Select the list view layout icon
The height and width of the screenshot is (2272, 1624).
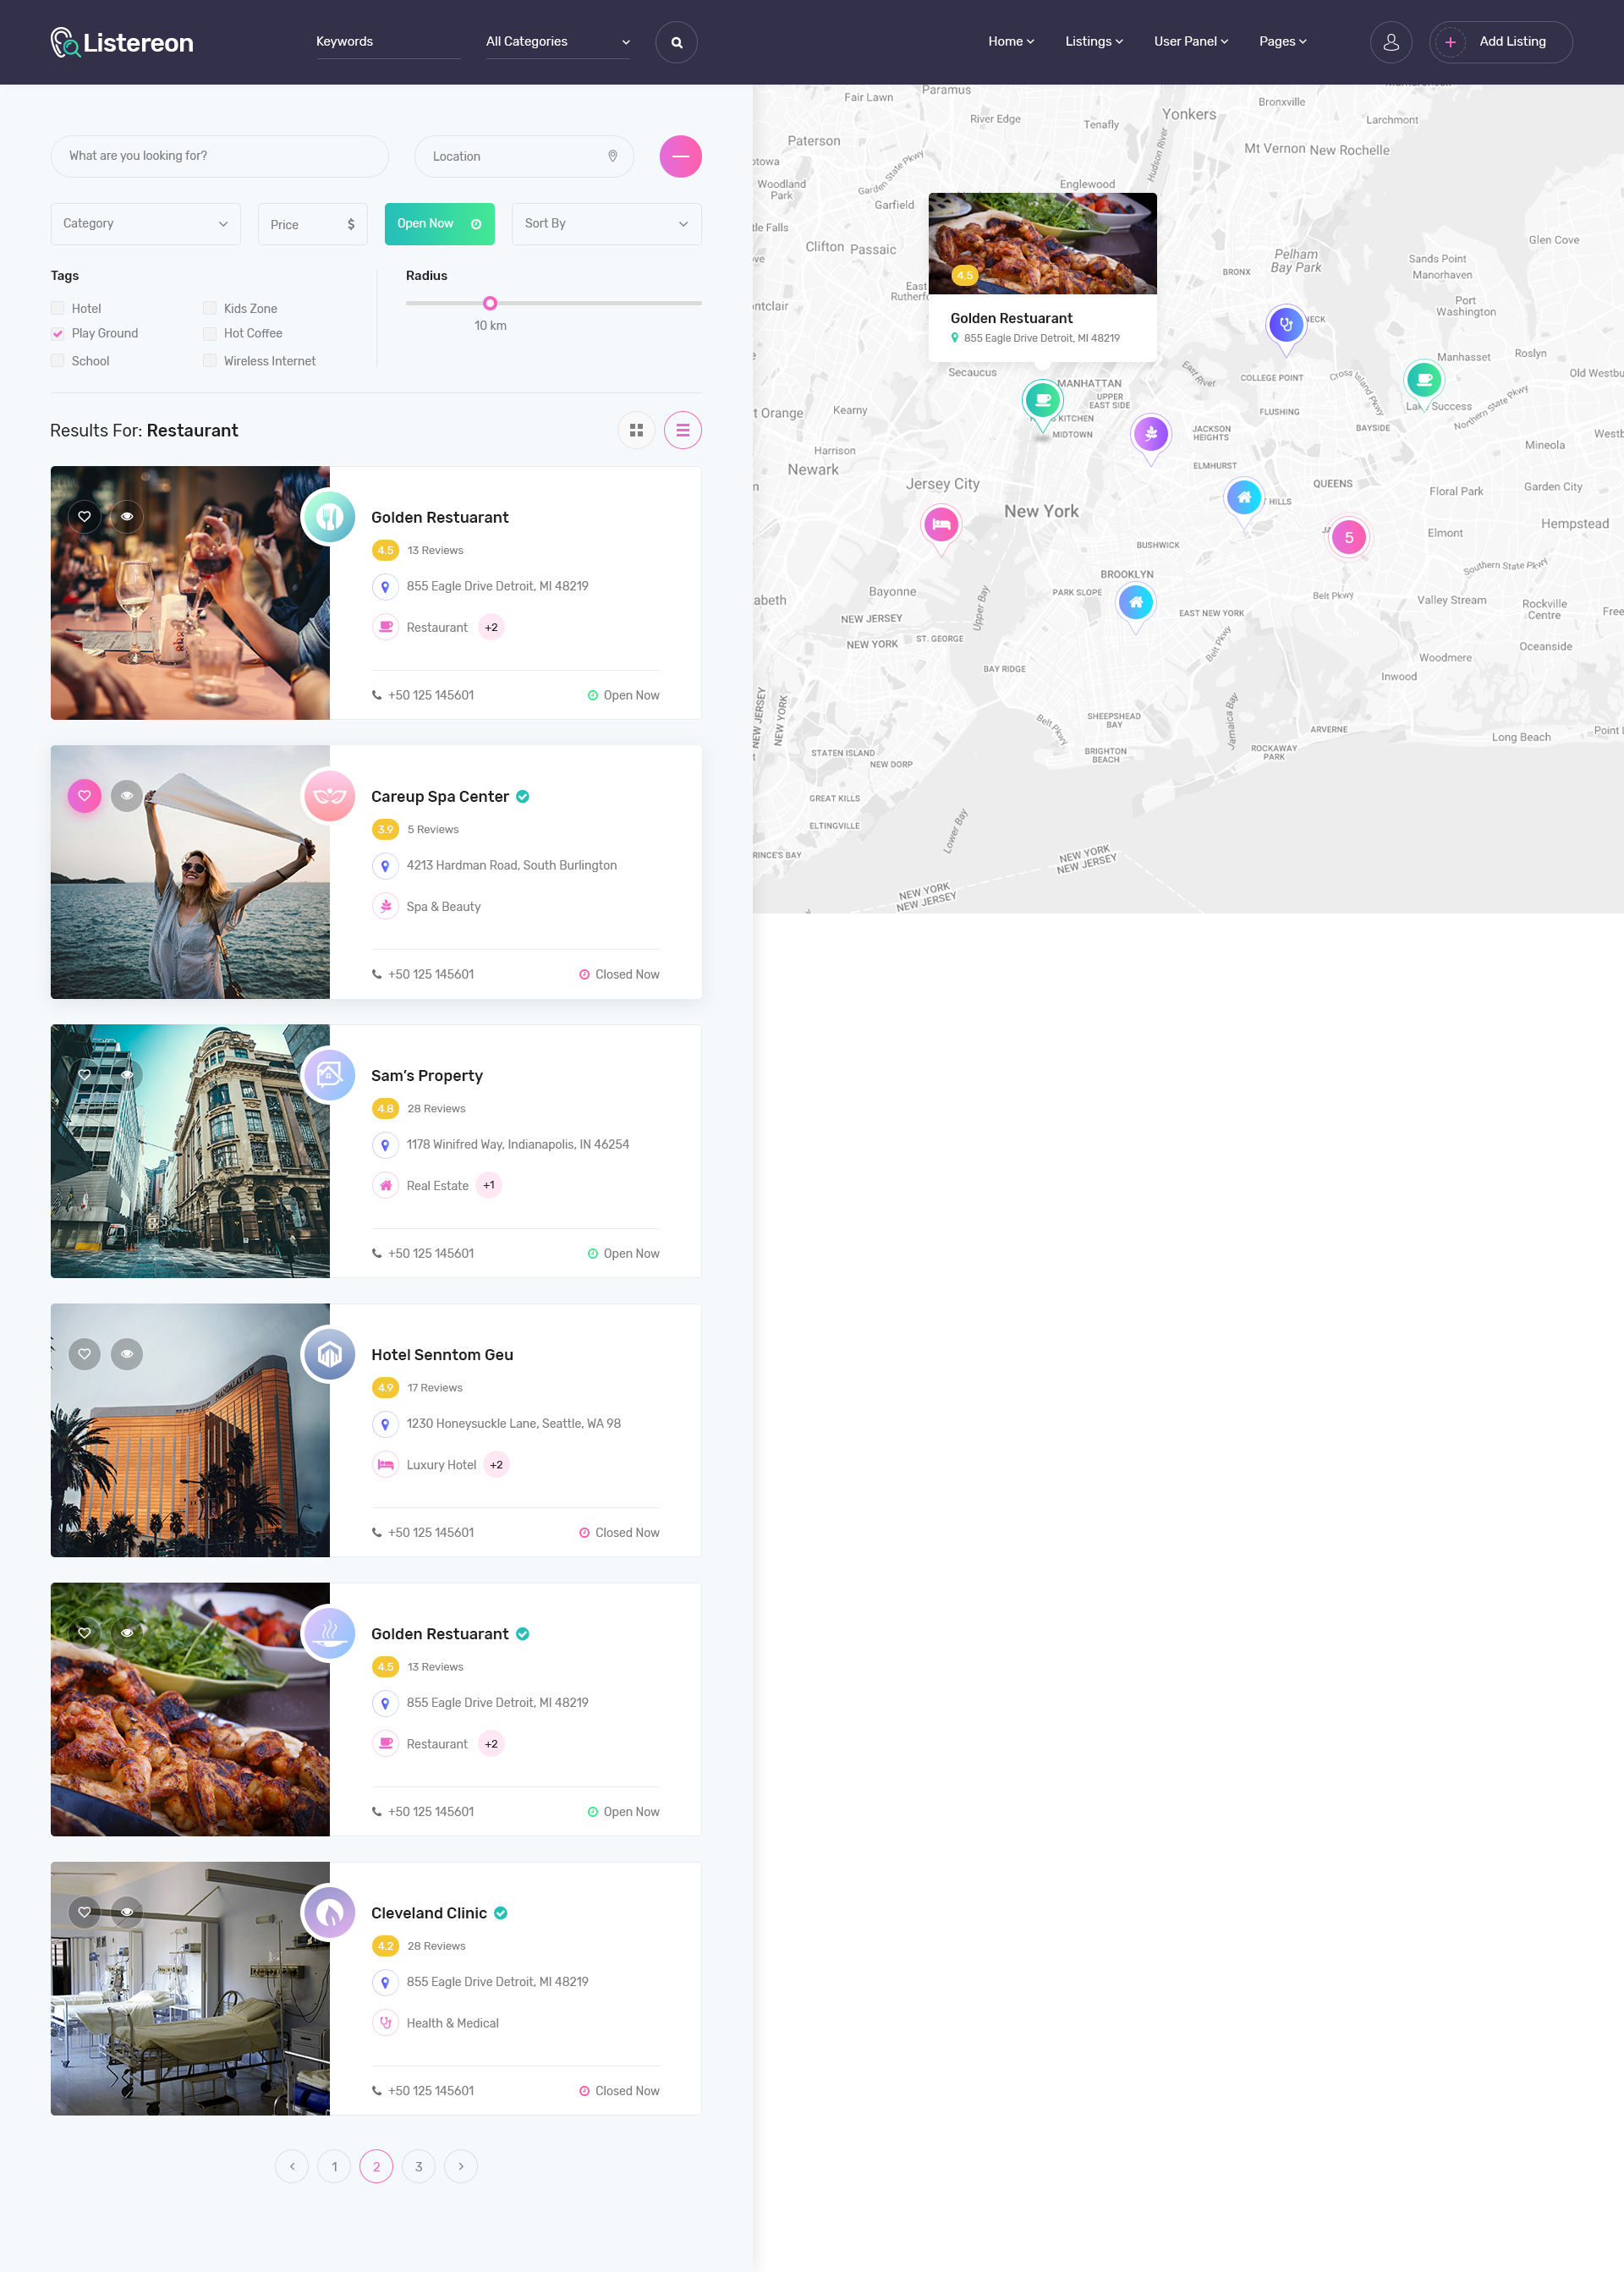(683, 430)
